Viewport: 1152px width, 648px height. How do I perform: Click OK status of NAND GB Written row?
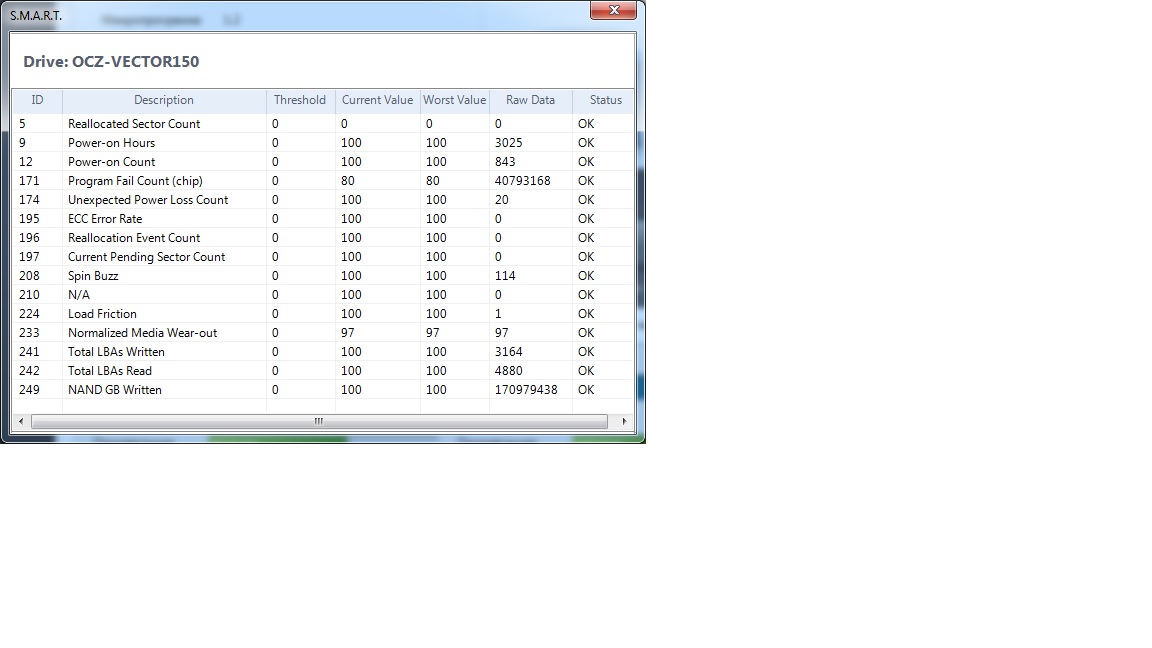[x=586, y=390]
